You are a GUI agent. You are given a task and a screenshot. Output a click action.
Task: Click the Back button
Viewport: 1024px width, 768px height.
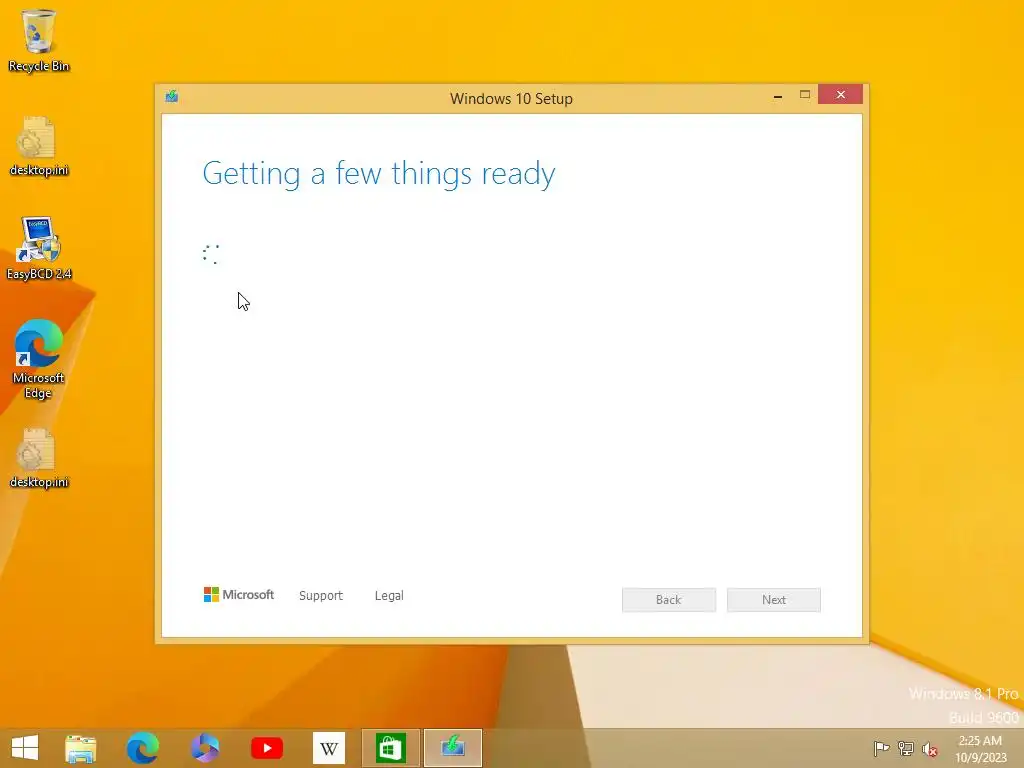tap(669, 600)
